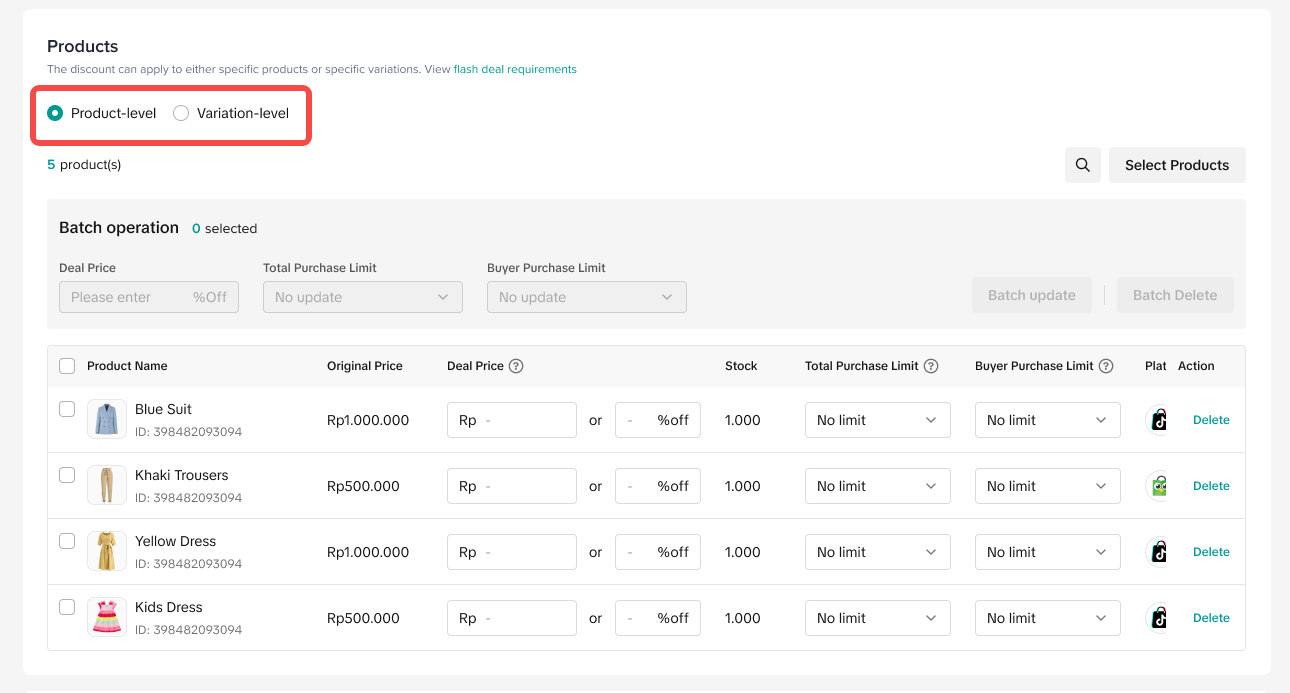Screen dimensions: 1290x693
Task: Click green platform icon for Khaki Trousers
Action: (1158, 486)
